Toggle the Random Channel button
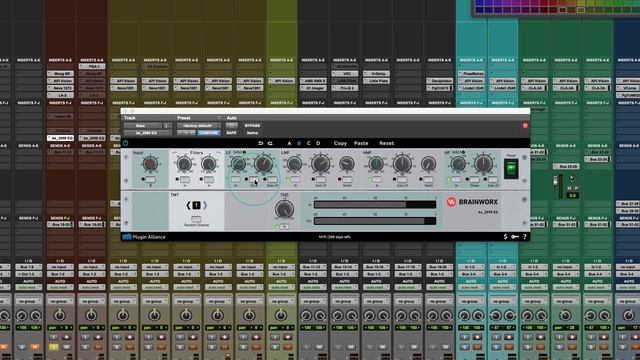 [196, 219]
